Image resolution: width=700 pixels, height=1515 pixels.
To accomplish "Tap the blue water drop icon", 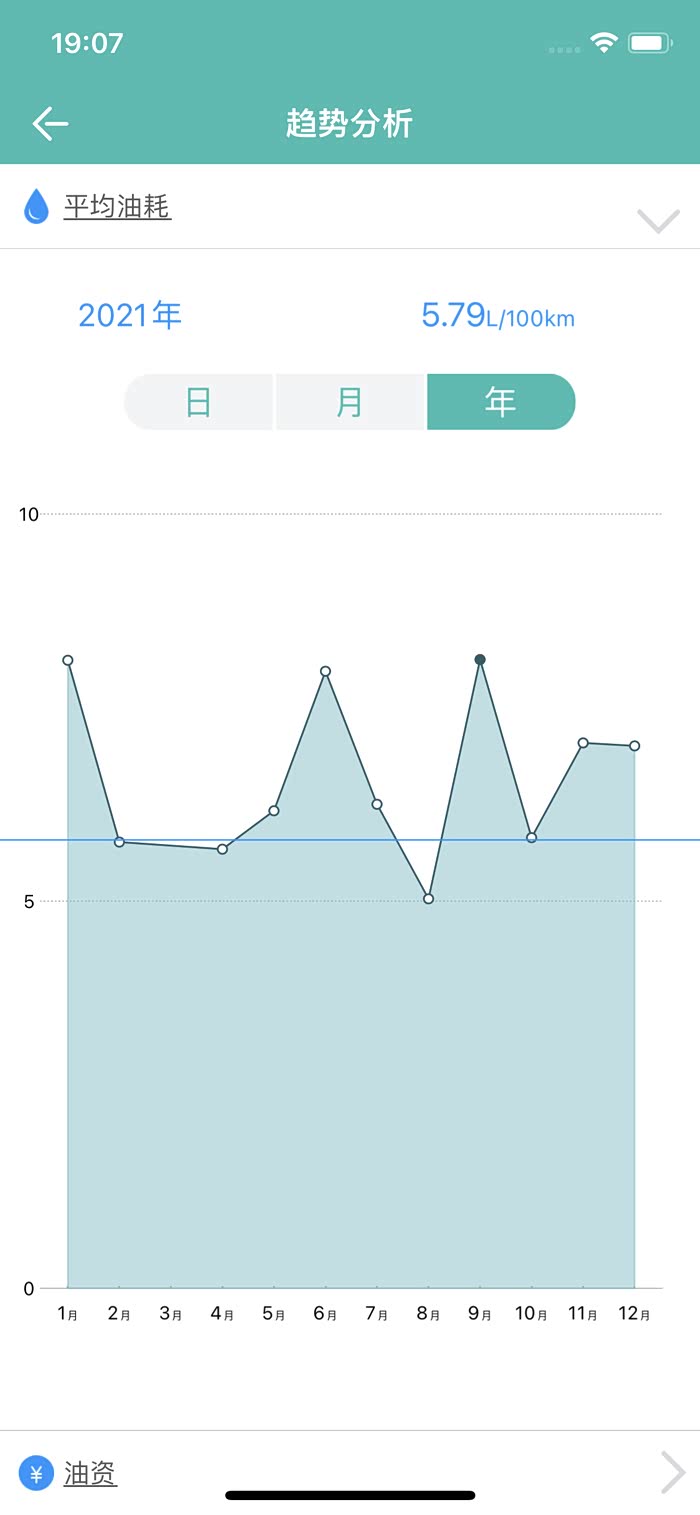I will pyautogui.click(x=36, y=206).
